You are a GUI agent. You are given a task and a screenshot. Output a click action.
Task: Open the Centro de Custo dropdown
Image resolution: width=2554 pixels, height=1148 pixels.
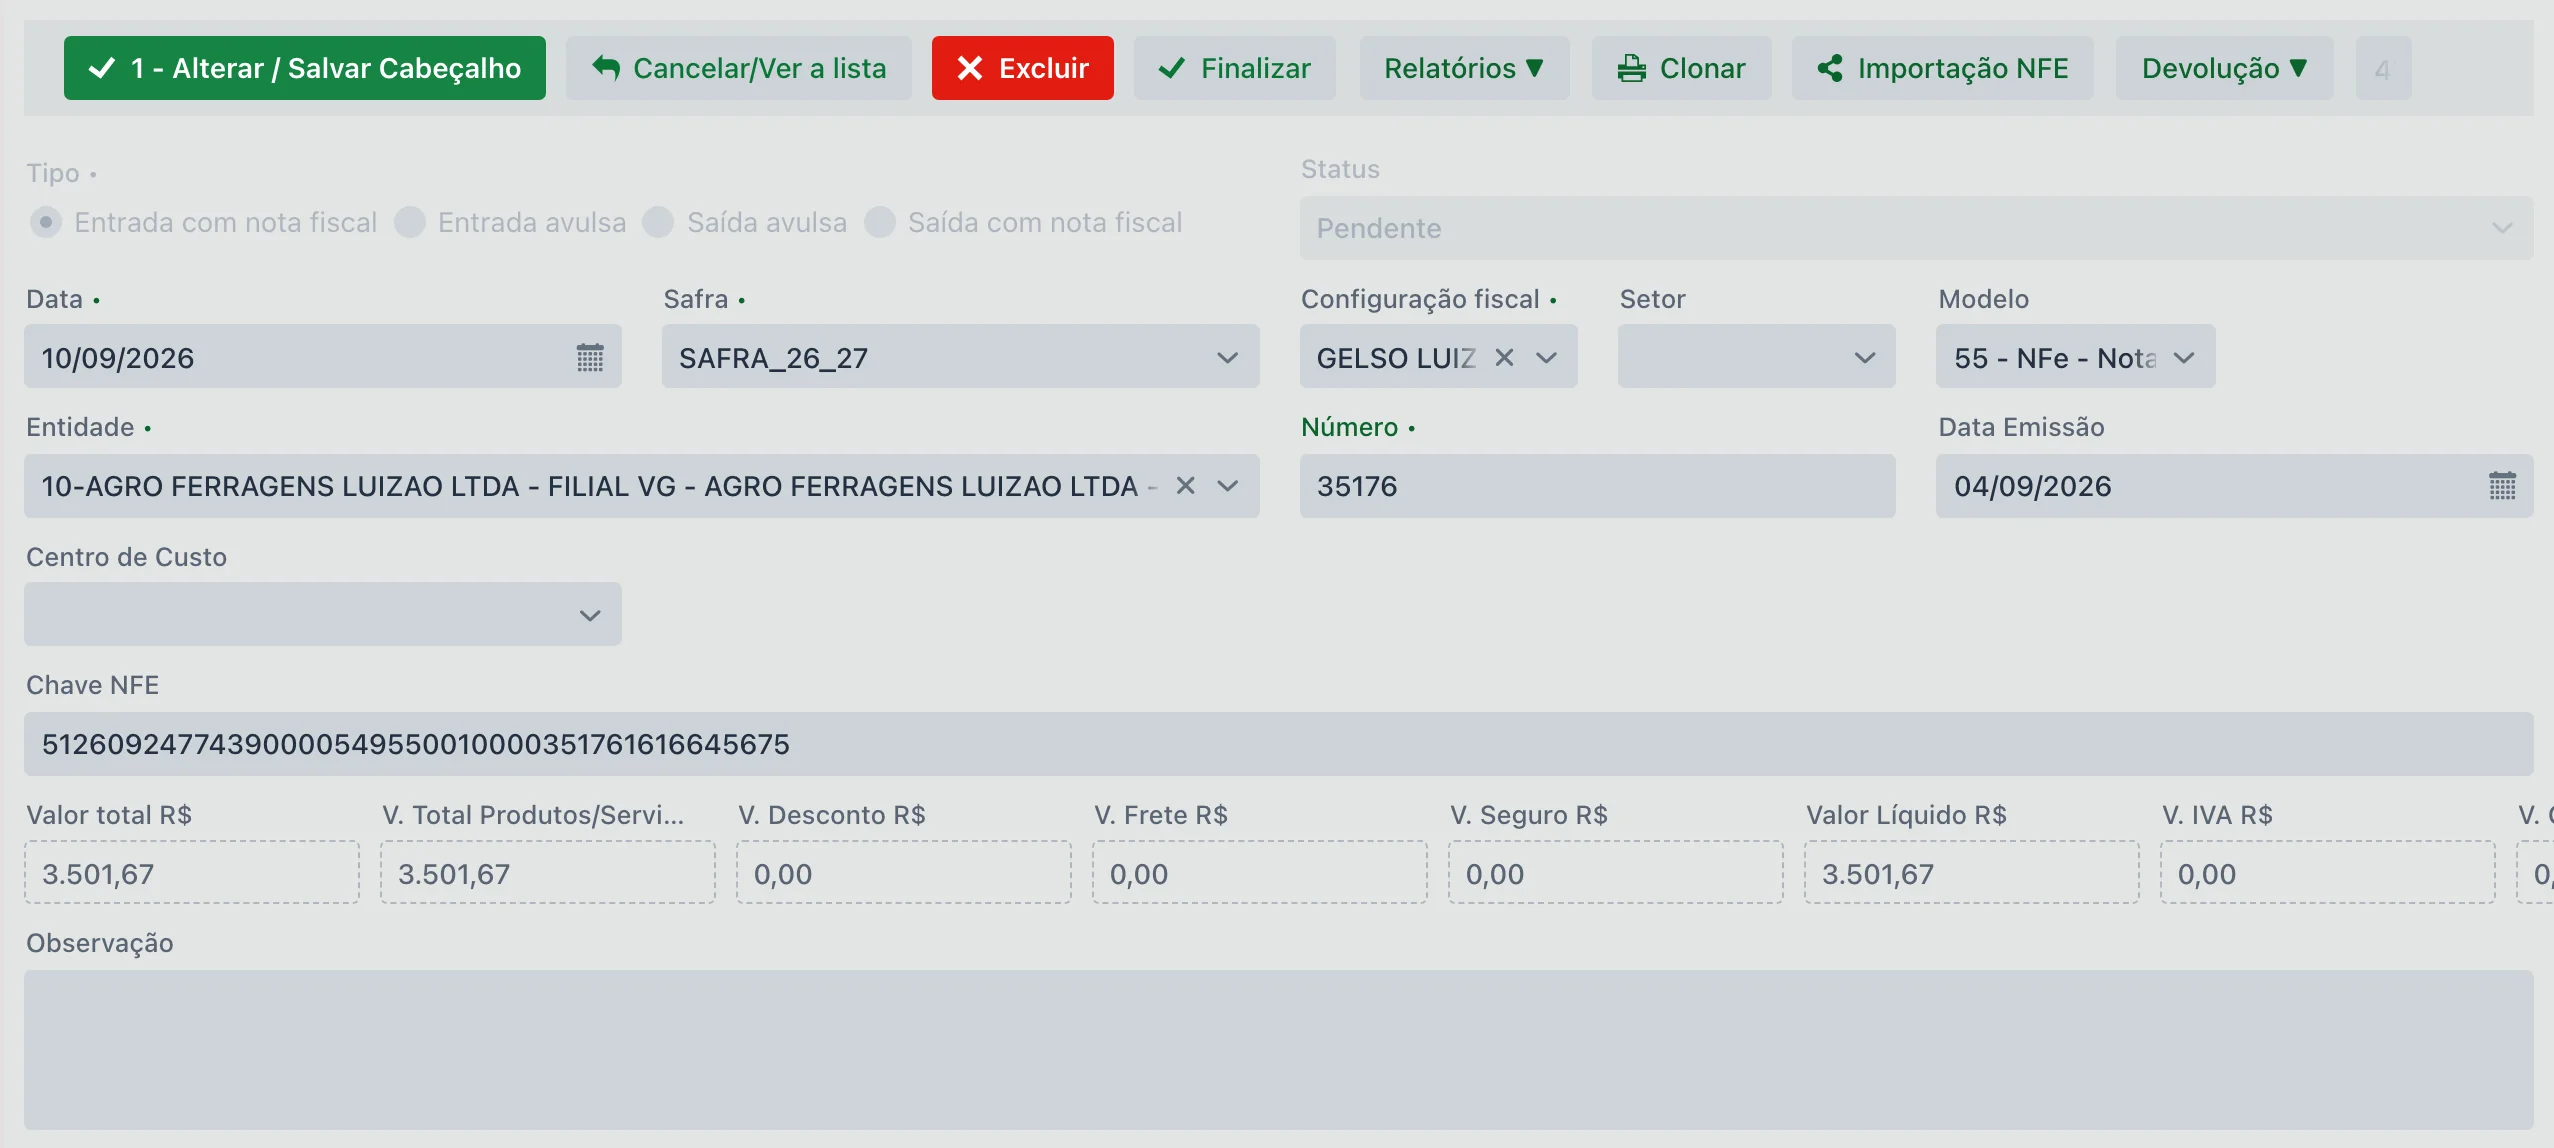click(x=323, y=614)
